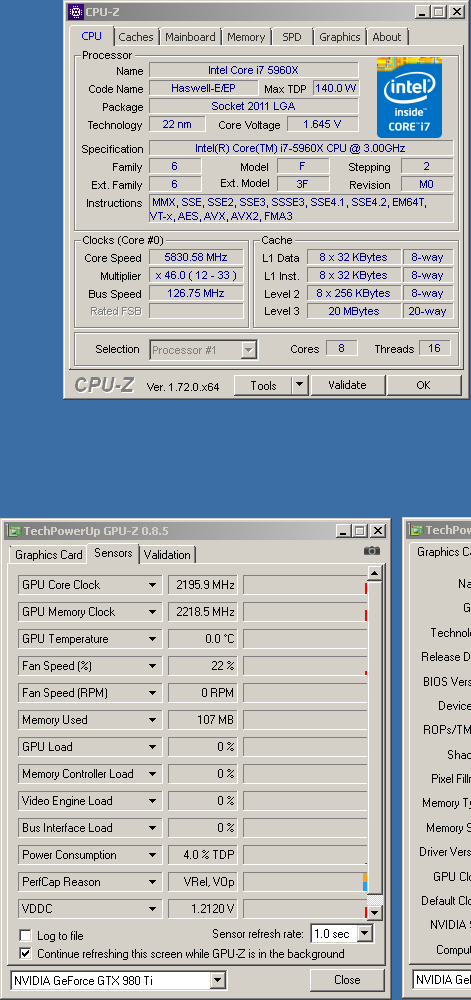Open the GPU Load sensor dropdown
Screen dimensions: 471x1000
pyautogui.click(x=152, y=747)
